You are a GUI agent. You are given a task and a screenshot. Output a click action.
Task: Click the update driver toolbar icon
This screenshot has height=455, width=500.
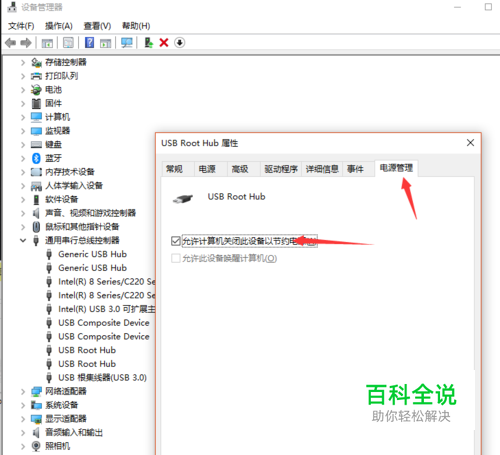(148, 43)
